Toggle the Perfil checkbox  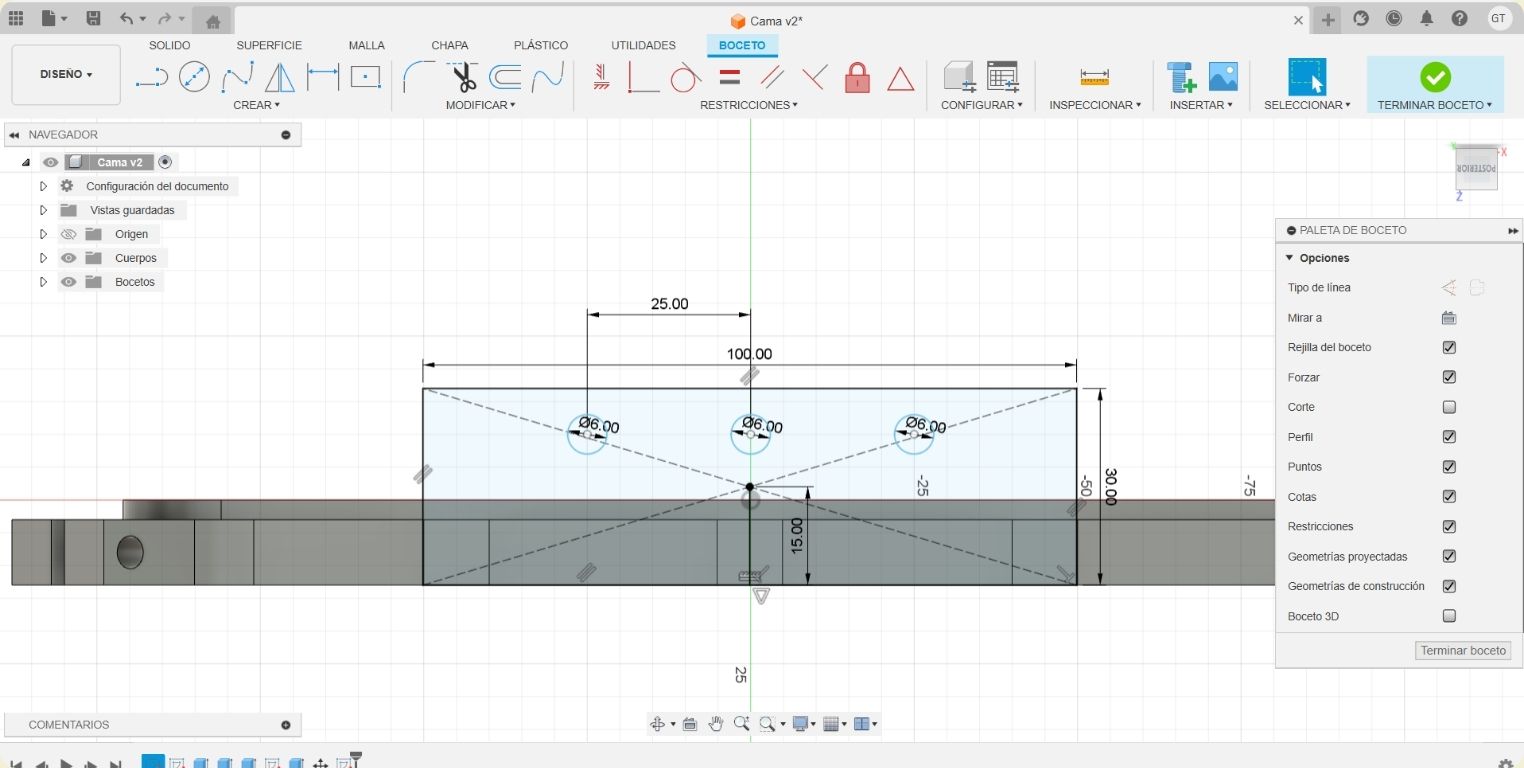1449,437
